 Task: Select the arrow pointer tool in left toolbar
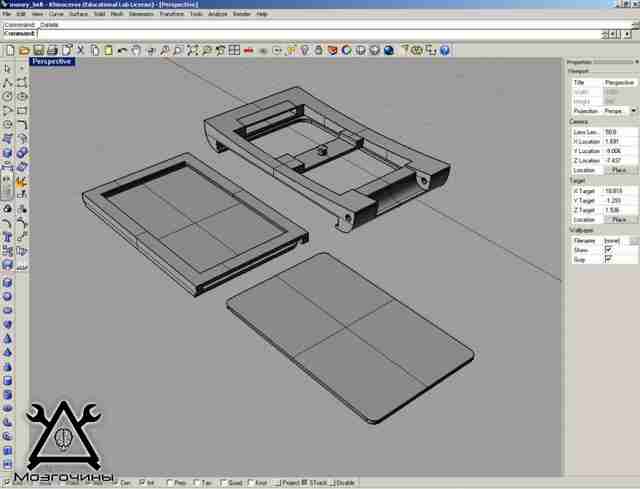click(7, 69)
